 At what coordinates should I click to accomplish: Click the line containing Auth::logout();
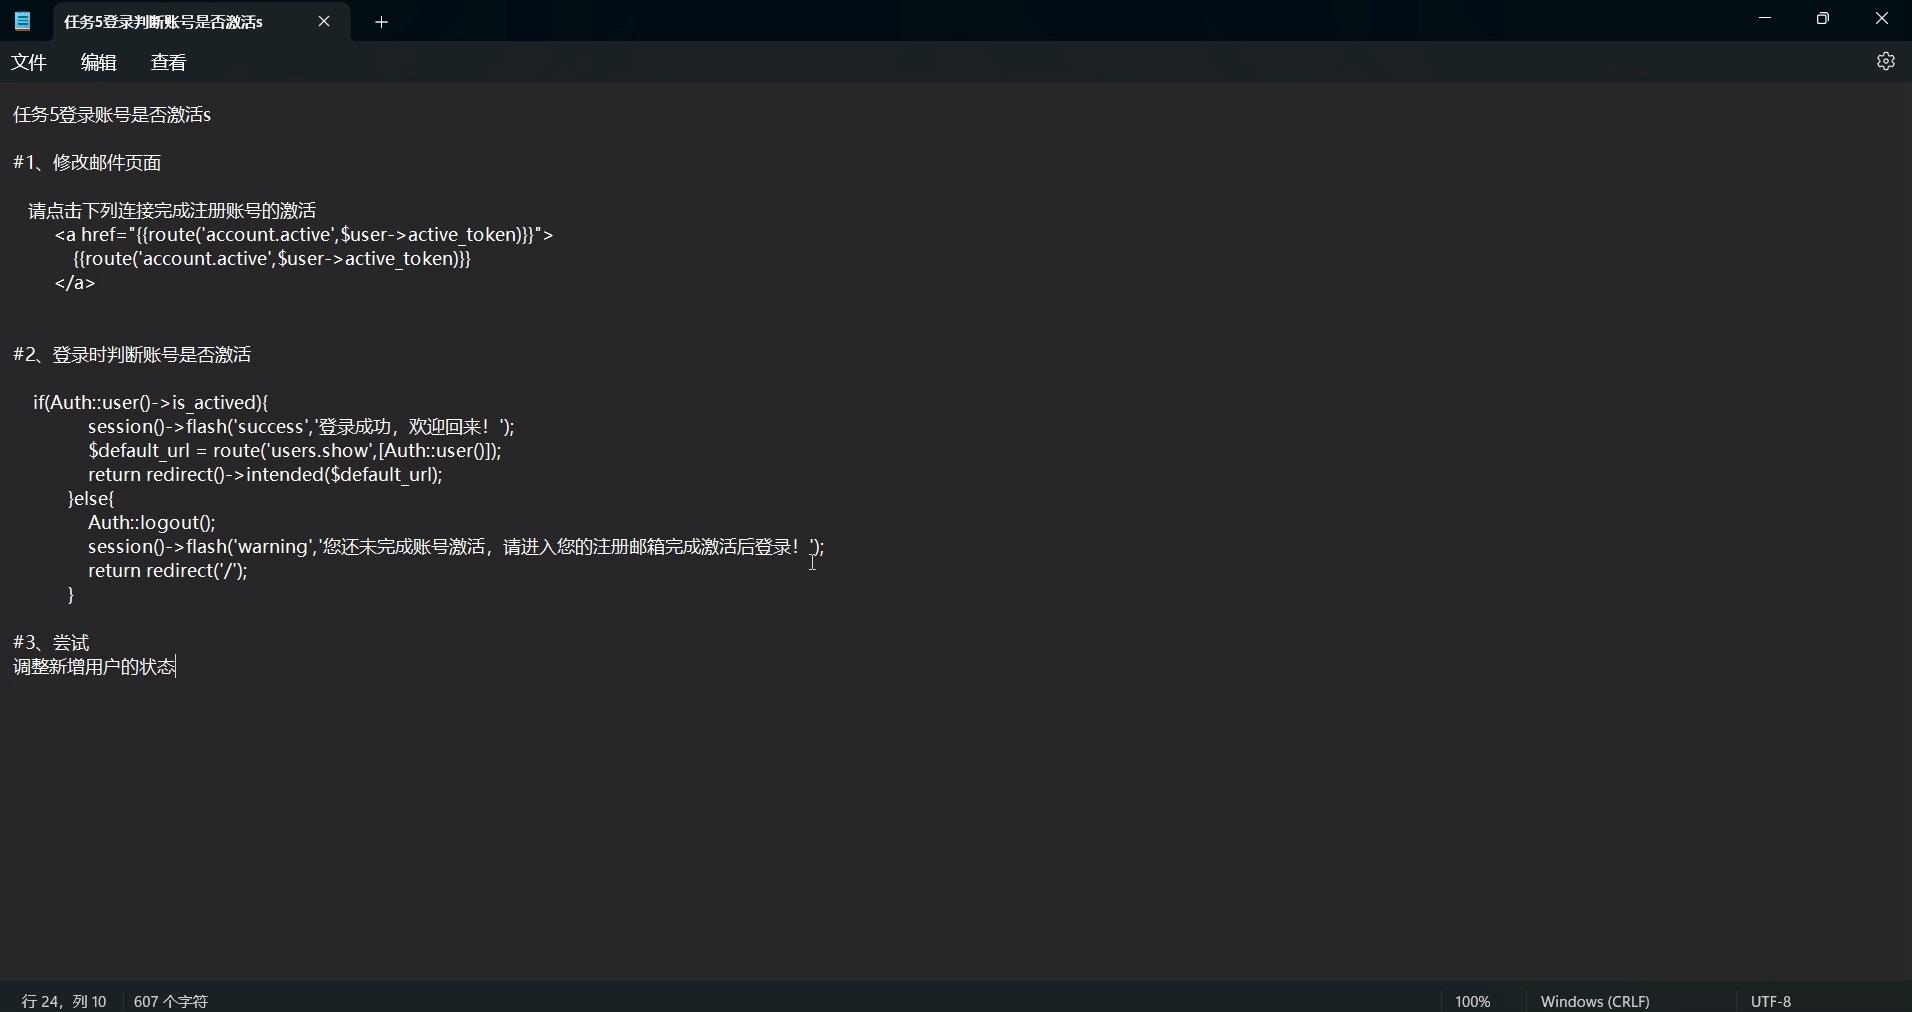click(152, 522)
